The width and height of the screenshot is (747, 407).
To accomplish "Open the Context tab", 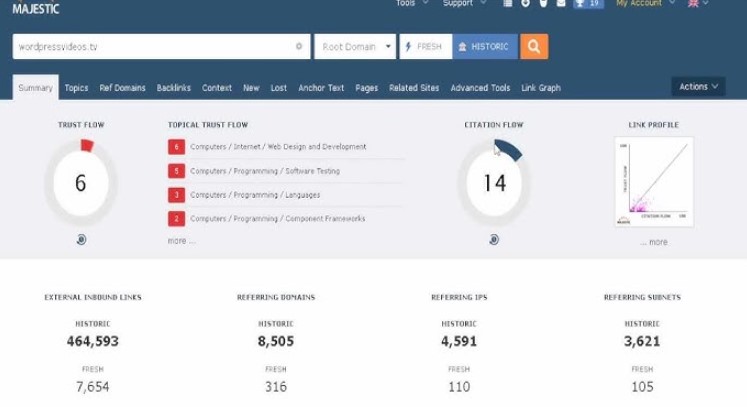I will (x=217, y=88).
